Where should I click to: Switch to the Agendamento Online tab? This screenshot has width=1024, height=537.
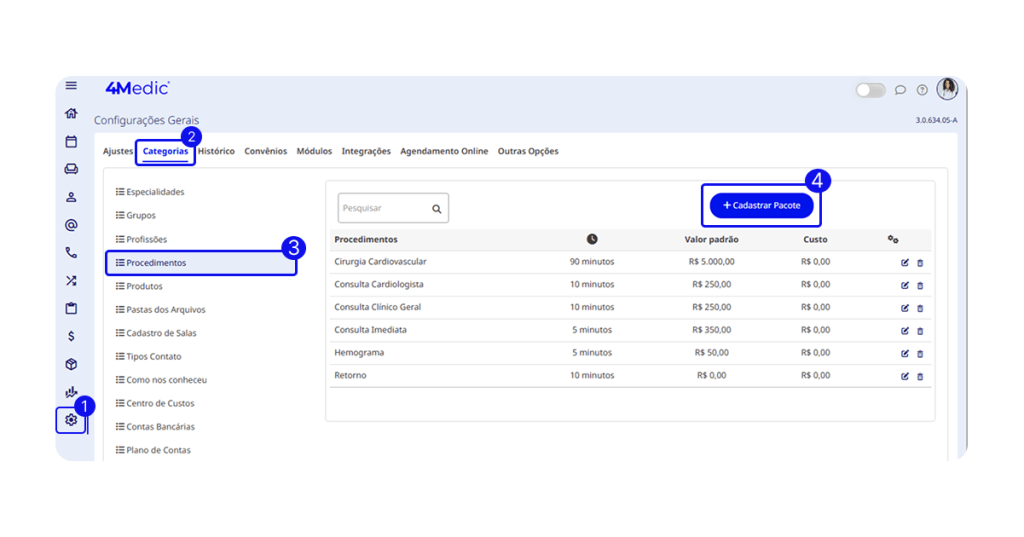[x=444, y=152]
